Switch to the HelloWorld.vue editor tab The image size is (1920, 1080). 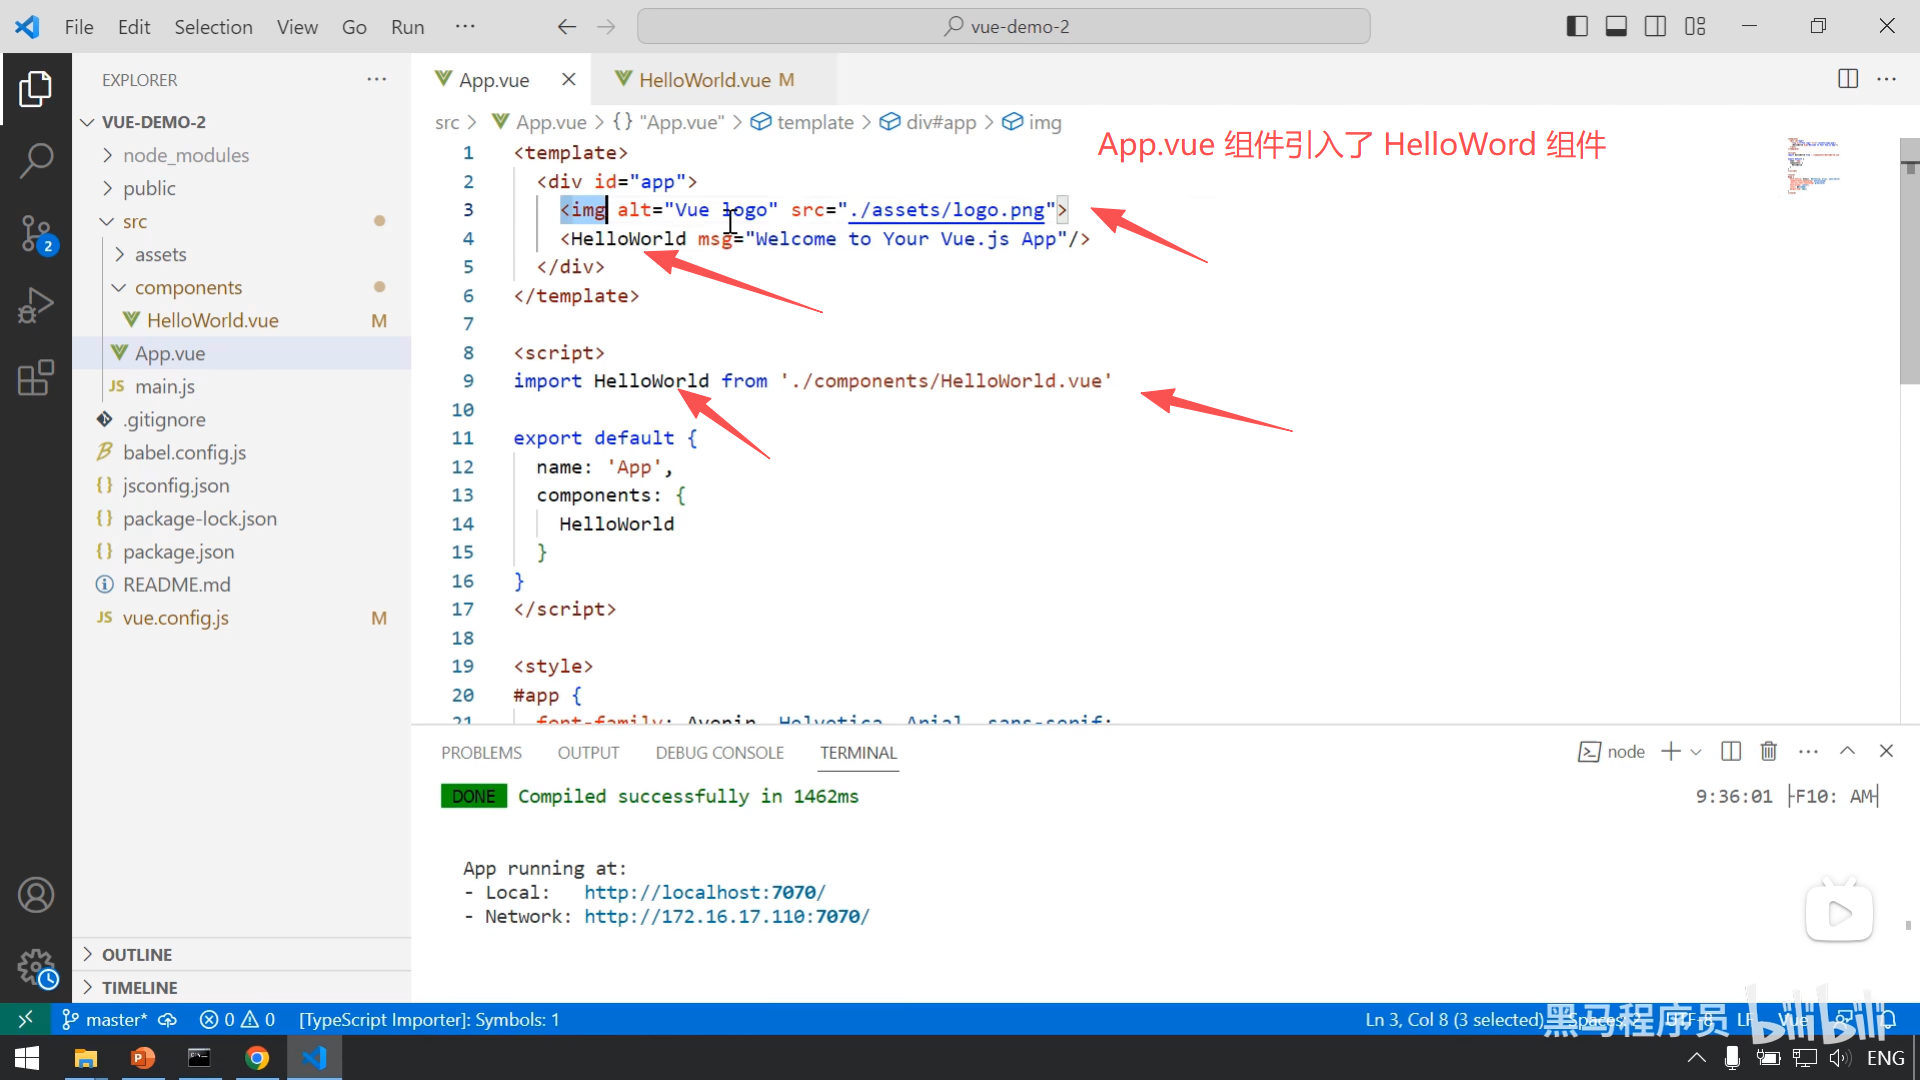click(704, 80)
